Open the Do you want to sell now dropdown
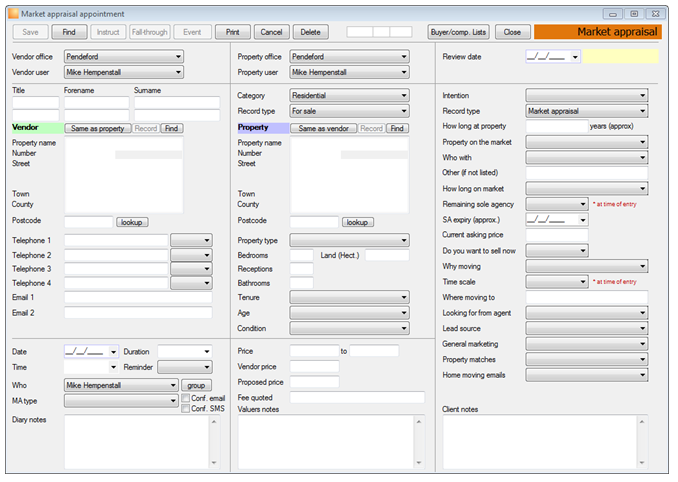 pyautogui.click(x=557, y=251)
